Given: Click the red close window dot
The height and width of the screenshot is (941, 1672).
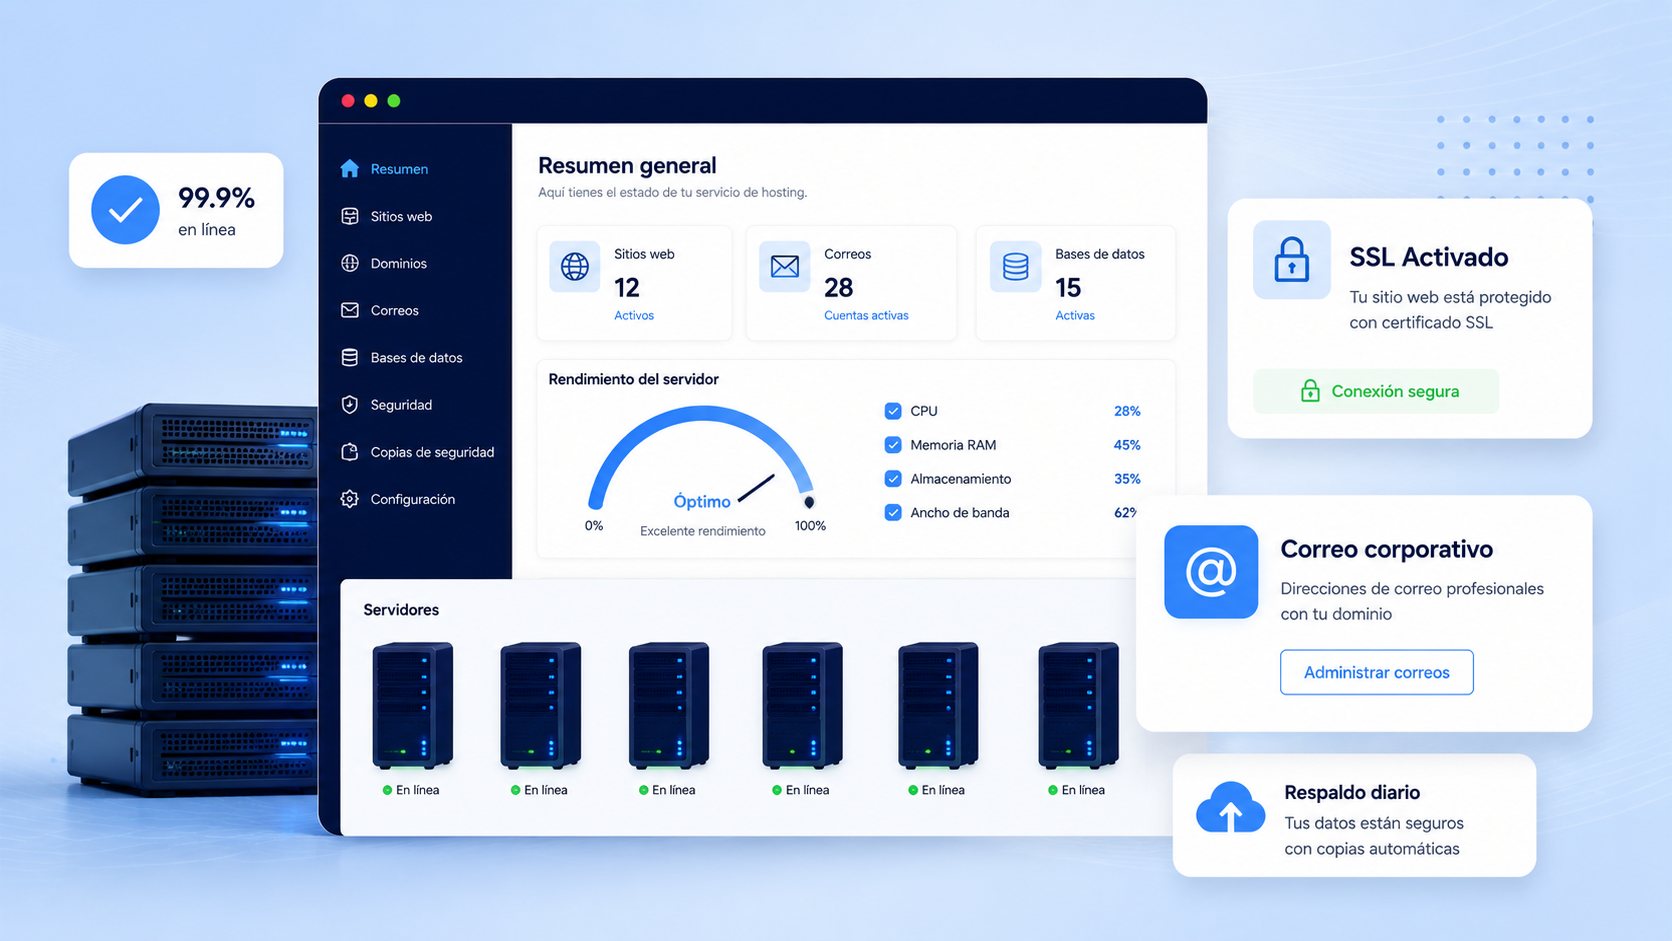Looking at the screenshot, I should click(348, 101).
